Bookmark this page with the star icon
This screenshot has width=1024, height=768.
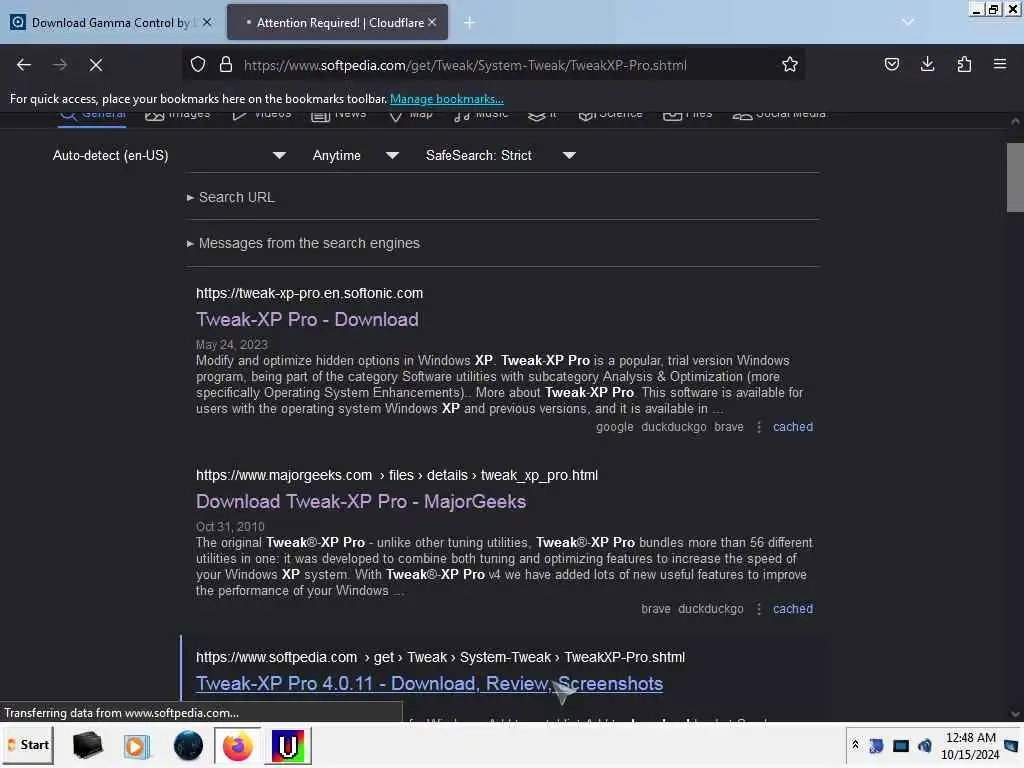point(790,65)
